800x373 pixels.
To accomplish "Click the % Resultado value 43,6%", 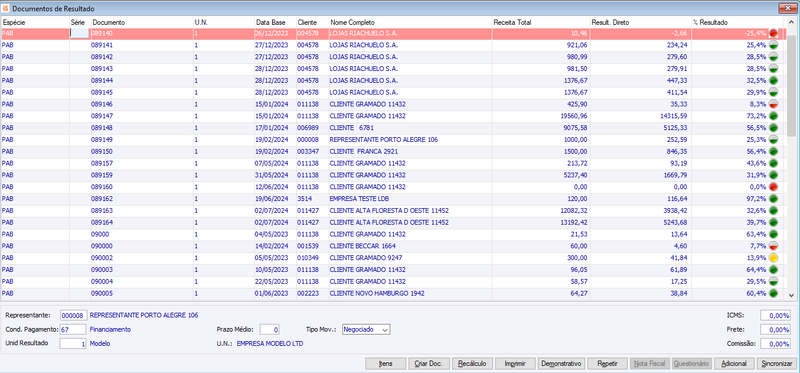I will point(758,163).
